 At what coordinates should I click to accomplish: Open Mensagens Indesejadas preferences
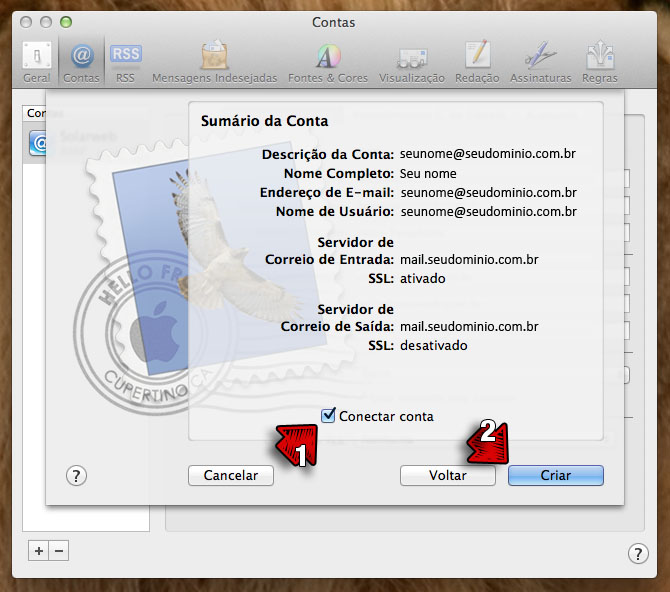(215, 62)
